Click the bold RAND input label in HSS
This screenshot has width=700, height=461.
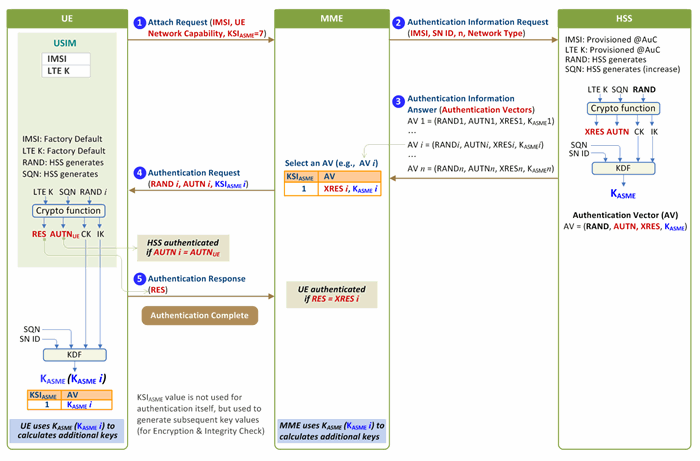644,90
